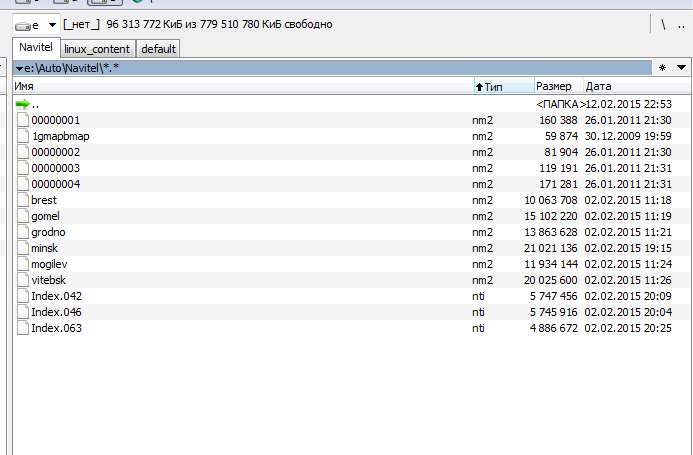Click file name minsk
693x455 pixels.
pos(45,248)
